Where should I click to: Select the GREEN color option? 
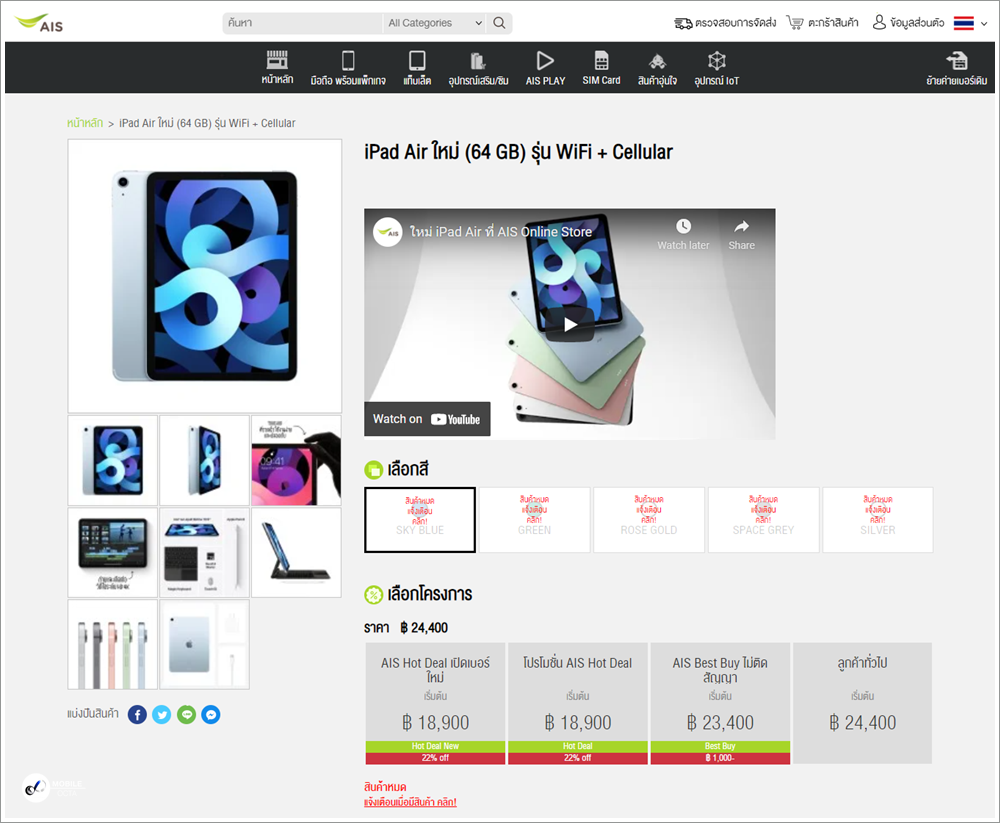(534, 520)
